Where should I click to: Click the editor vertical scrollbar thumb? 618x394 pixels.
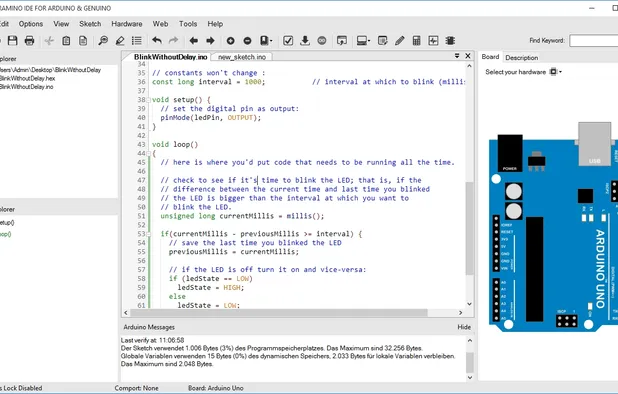469,229
